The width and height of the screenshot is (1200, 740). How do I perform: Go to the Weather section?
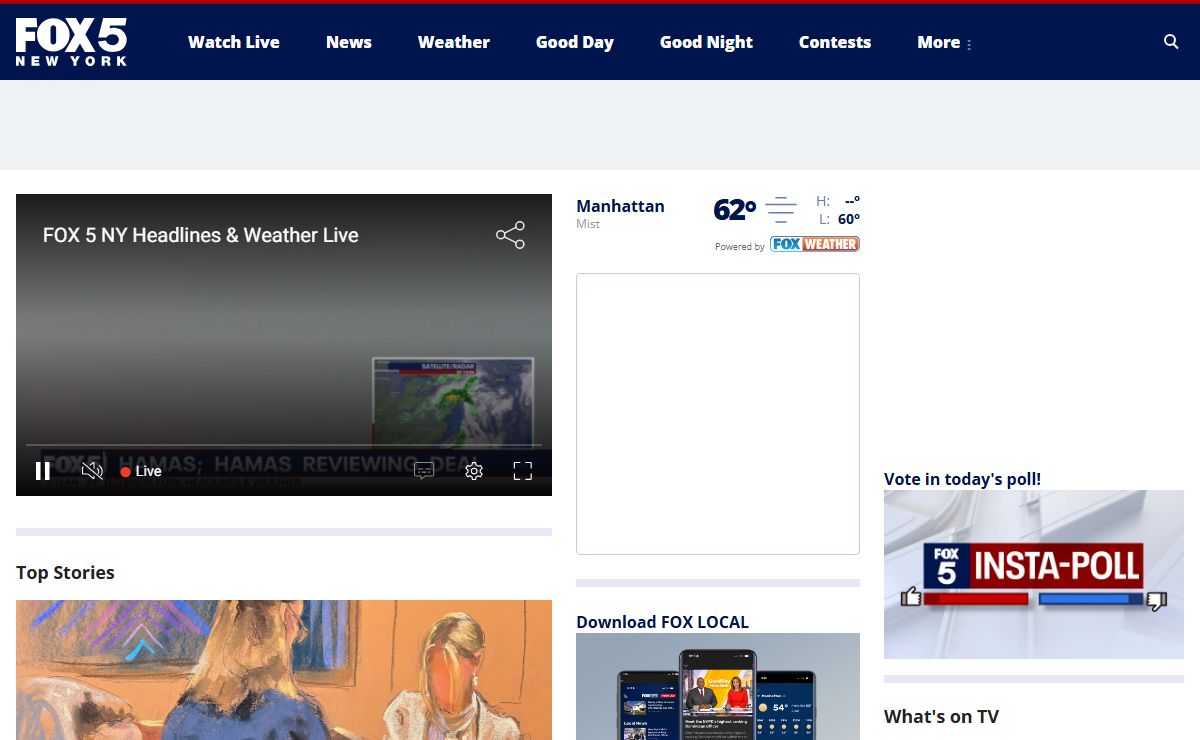pyautogui.click(x=454, y=42)
